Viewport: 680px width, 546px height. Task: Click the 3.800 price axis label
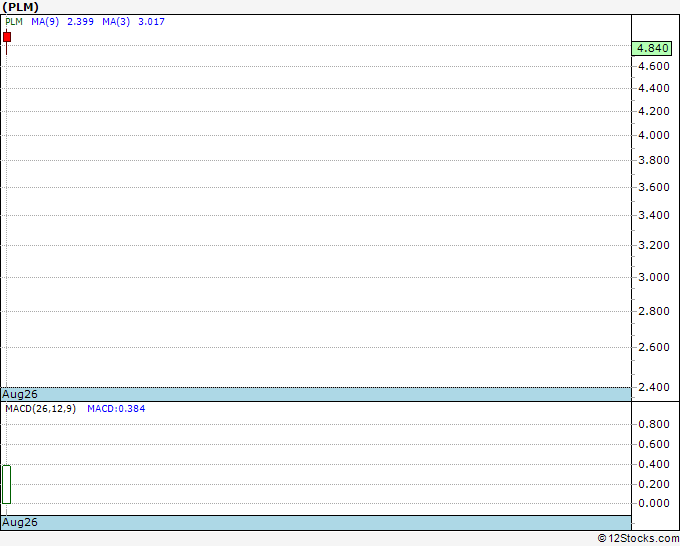point(654,160)
